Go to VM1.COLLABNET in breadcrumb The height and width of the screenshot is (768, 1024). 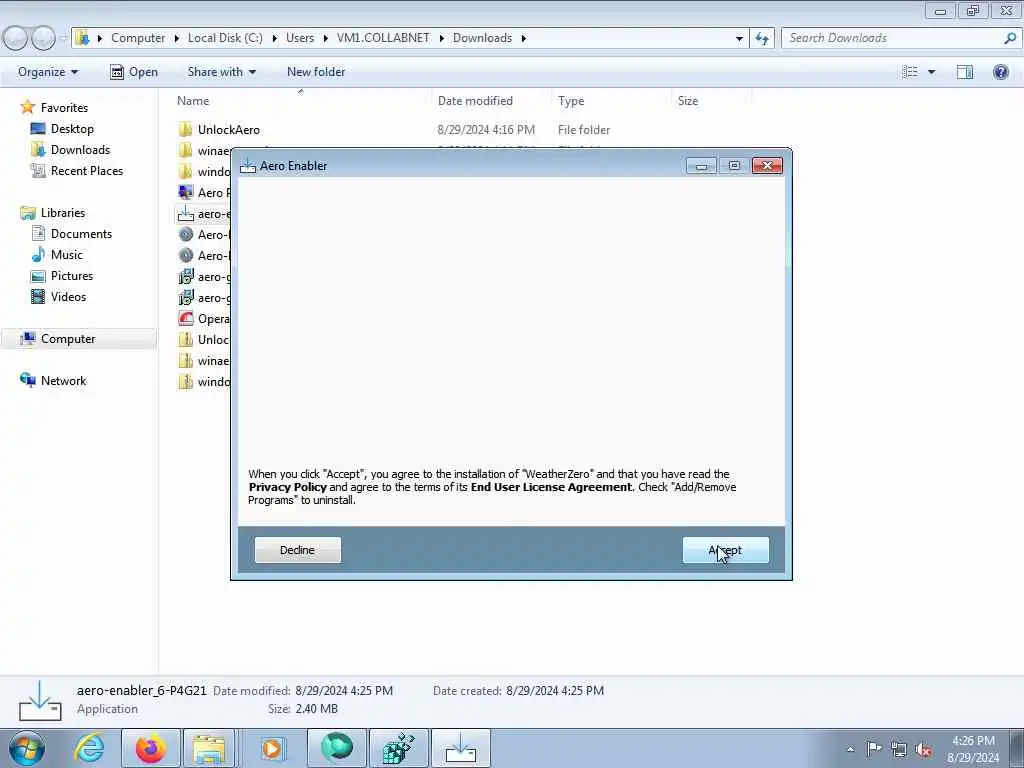point(383,38)
